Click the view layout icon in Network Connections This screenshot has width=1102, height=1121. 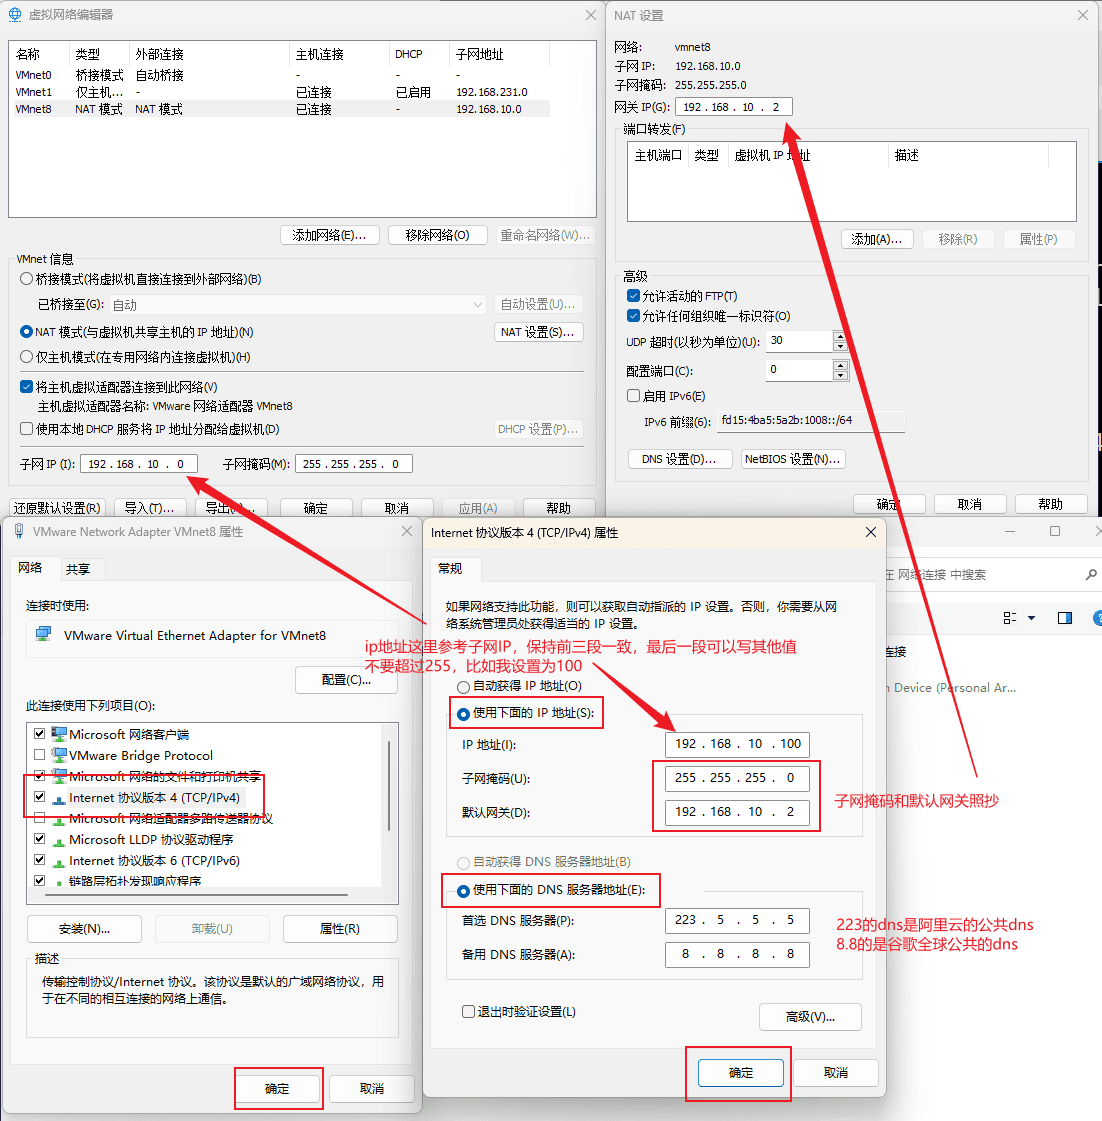tap(1010, 618)
